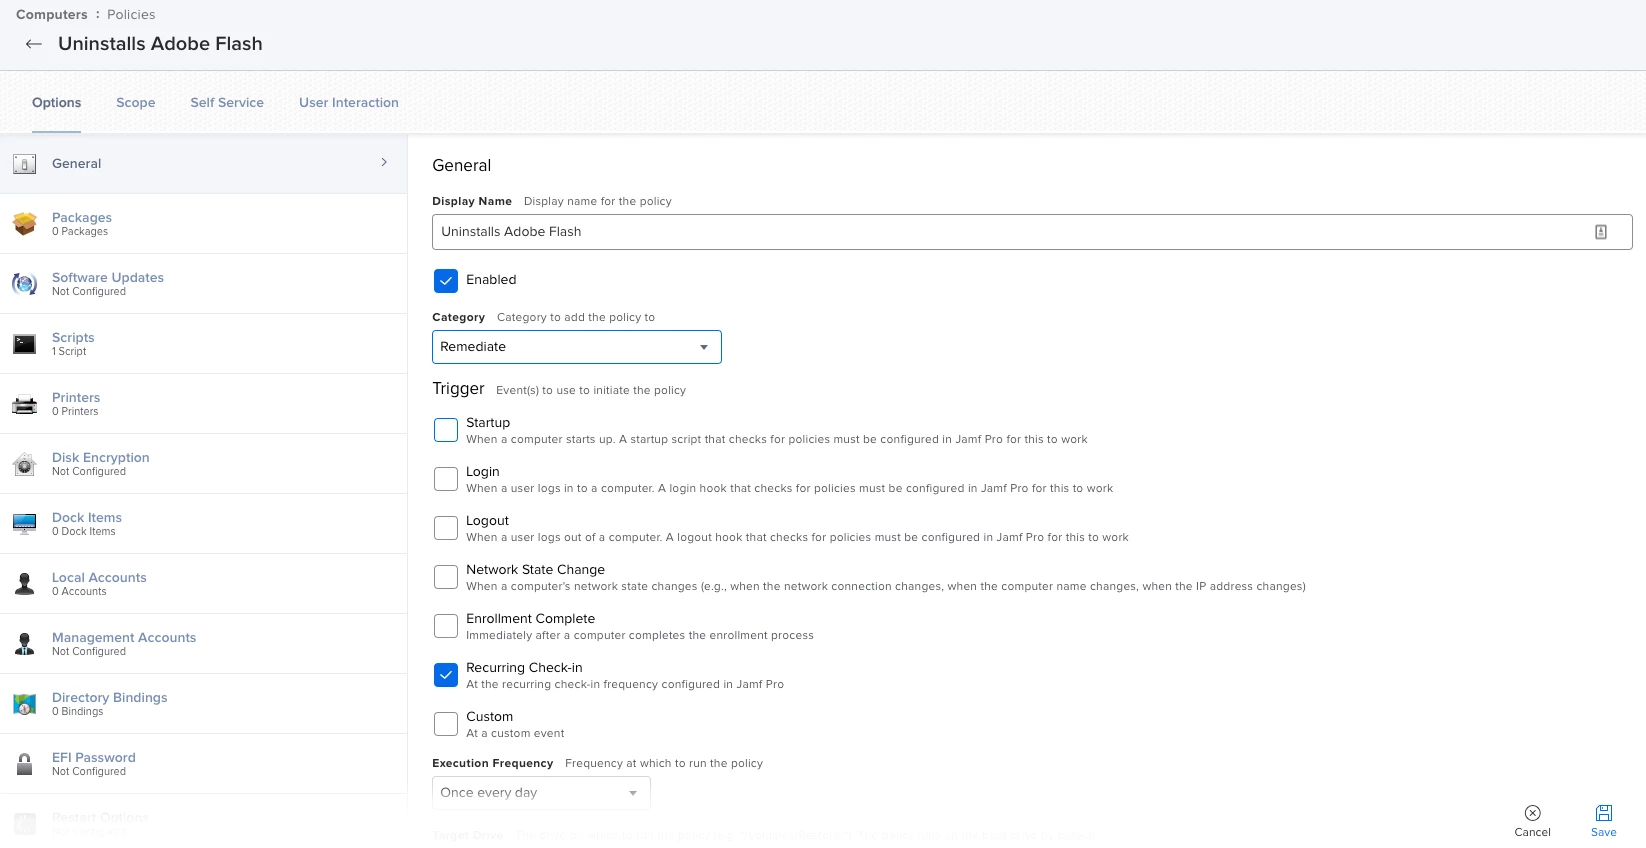Screen dimensions: 1646x848
Task: Click the General payload icon in sidebar
Action: pos(25,164)
